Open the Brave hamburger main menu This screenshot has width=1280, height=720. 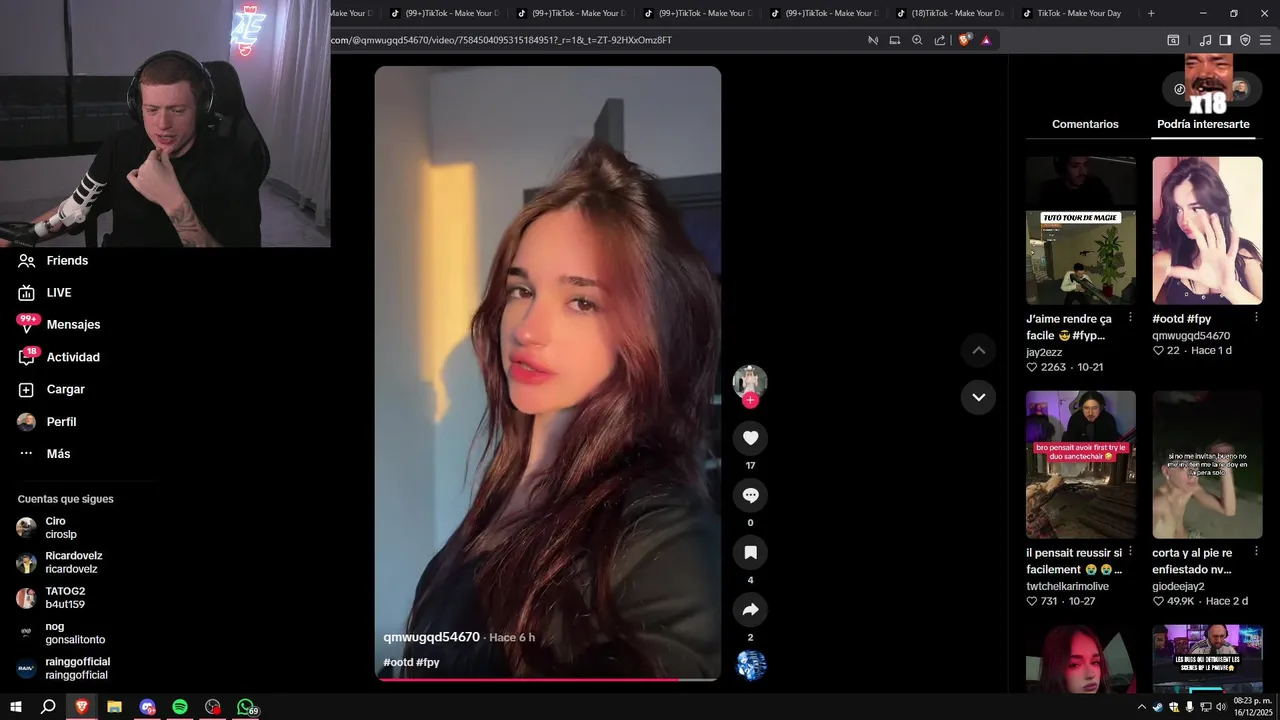1265,40
